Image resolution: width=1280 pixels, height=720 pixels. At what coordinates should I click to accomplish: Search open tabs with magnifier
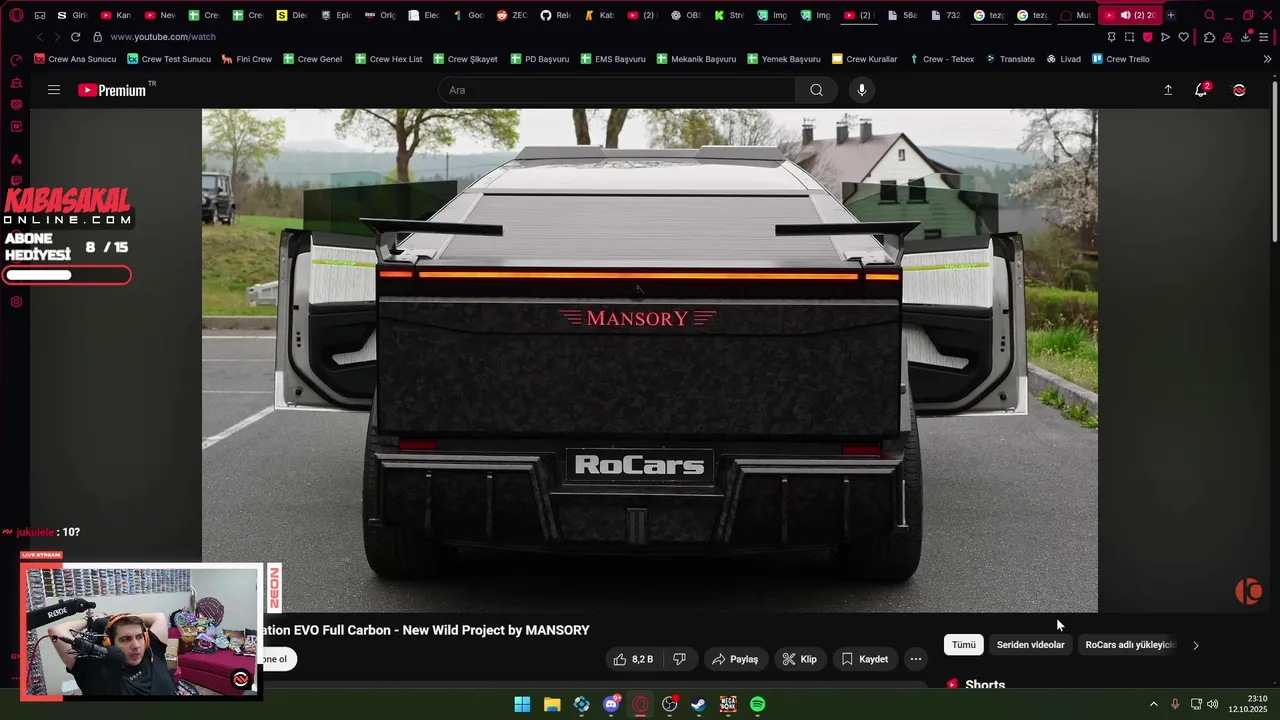click(x=1209, y=15)
